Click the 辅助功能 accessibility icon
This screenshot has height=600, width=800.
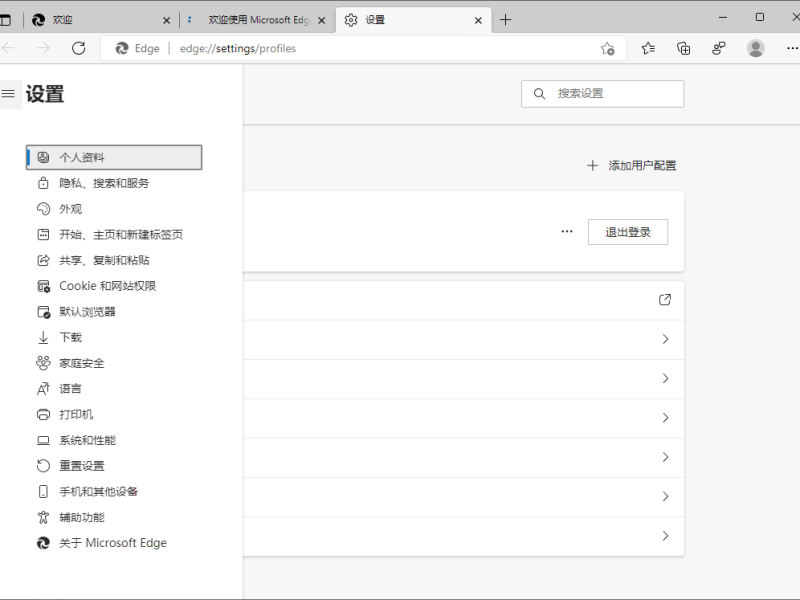coord(43,517)
